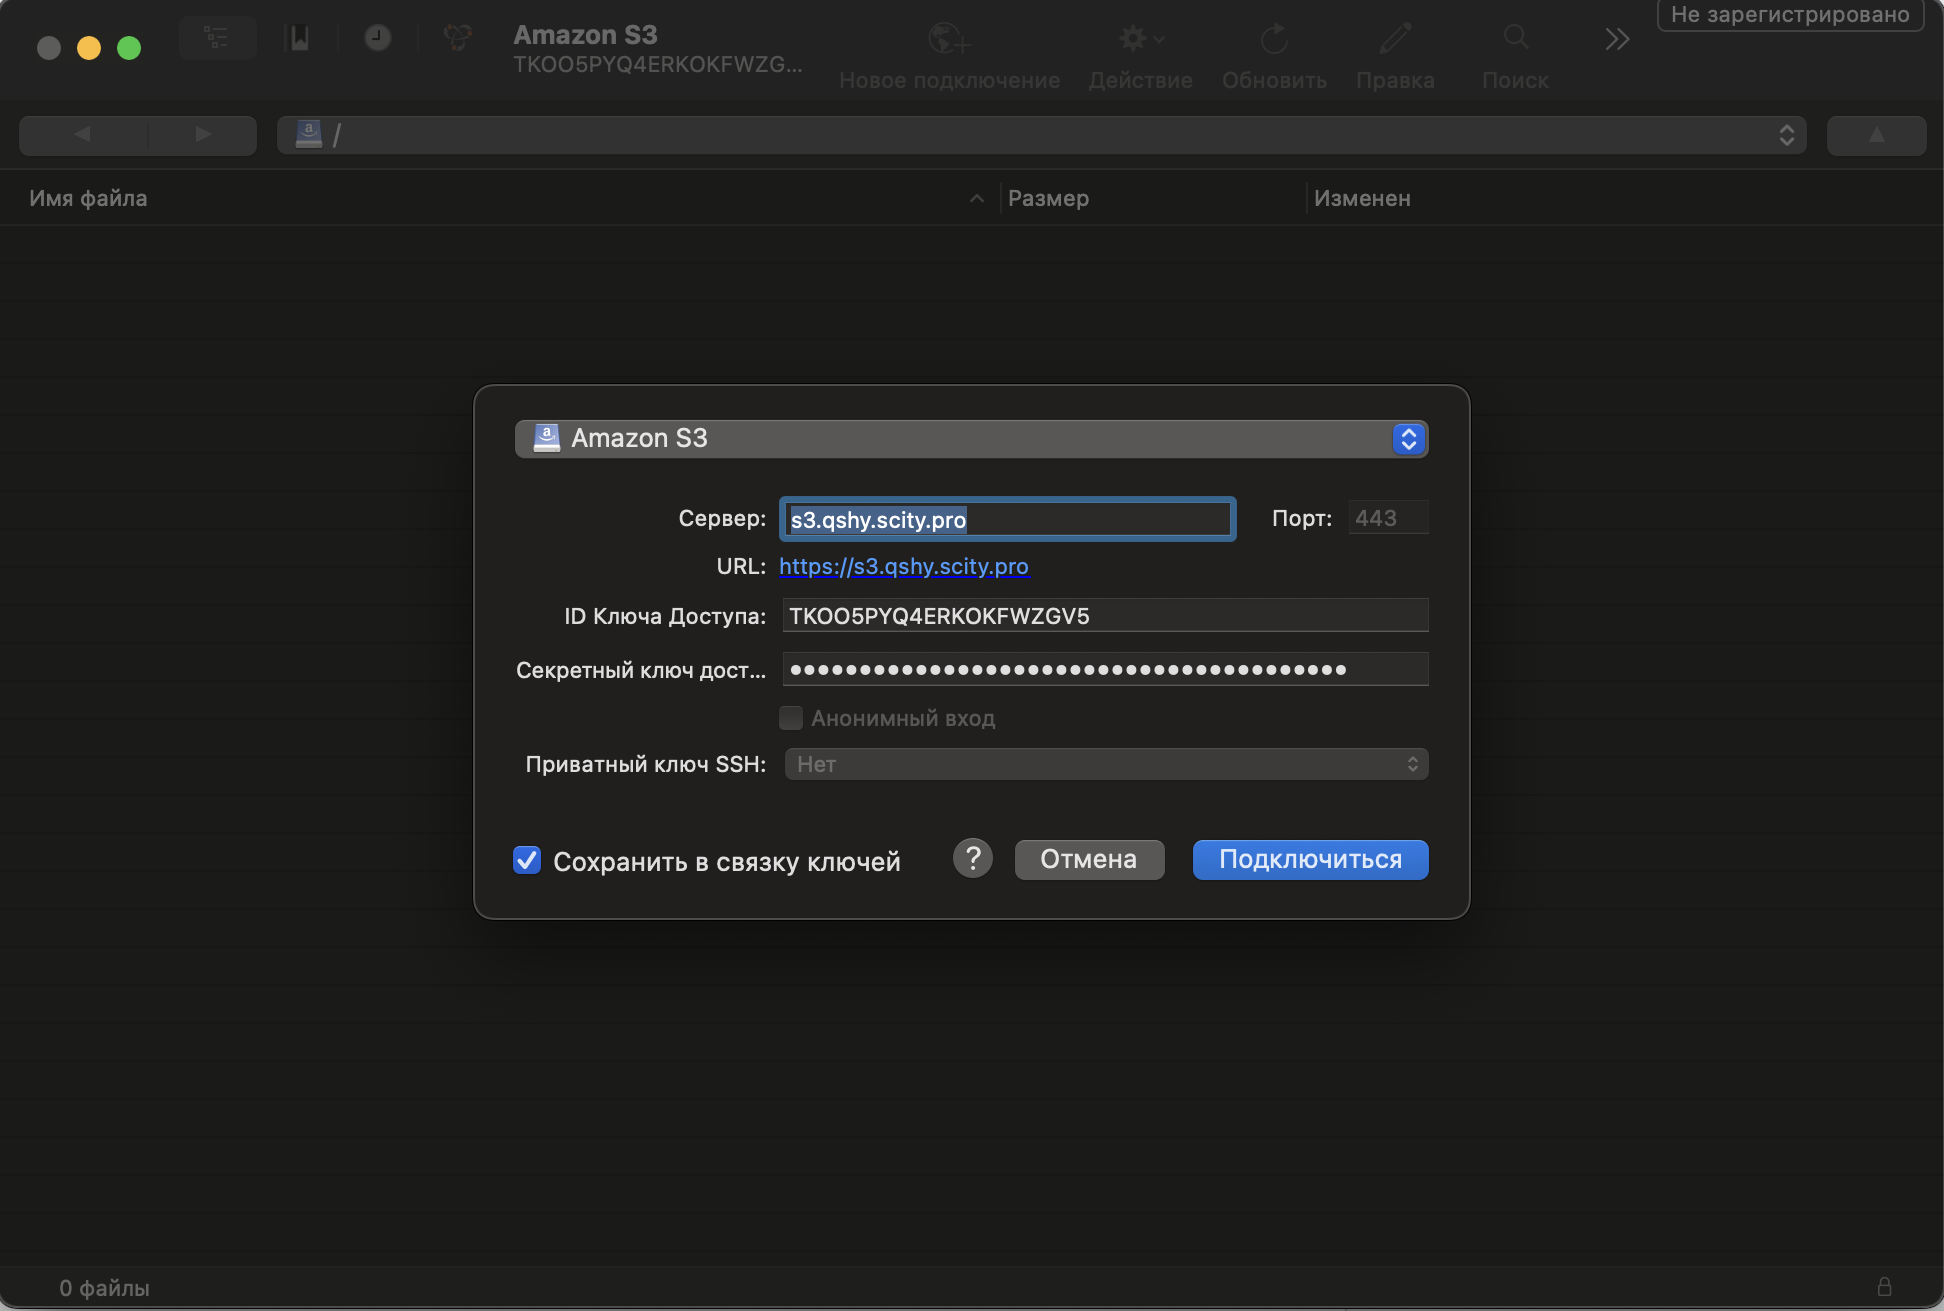Open the Действие gear menu
The width and height of the screenshot is (1944, 1311).
1140,39
